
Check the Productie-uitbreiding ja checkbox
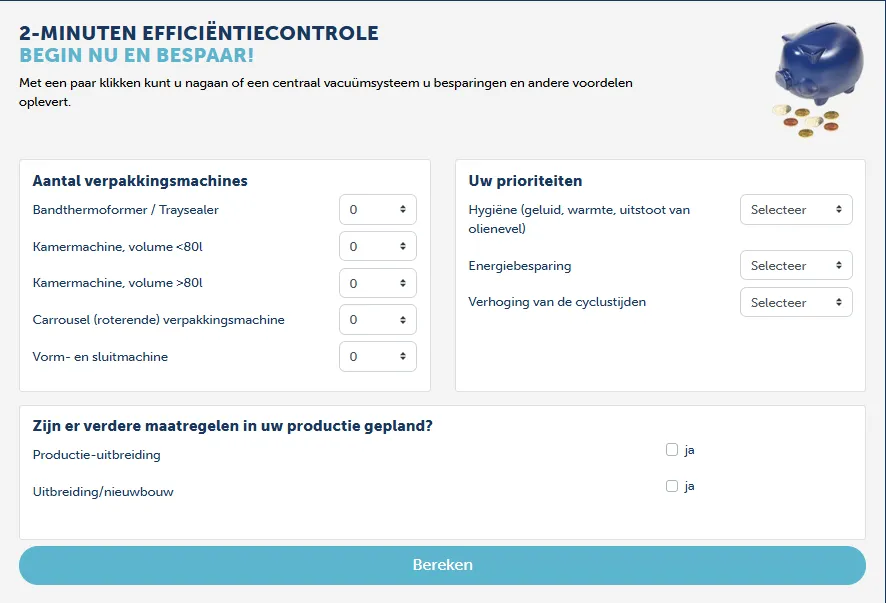coord(672,450)
